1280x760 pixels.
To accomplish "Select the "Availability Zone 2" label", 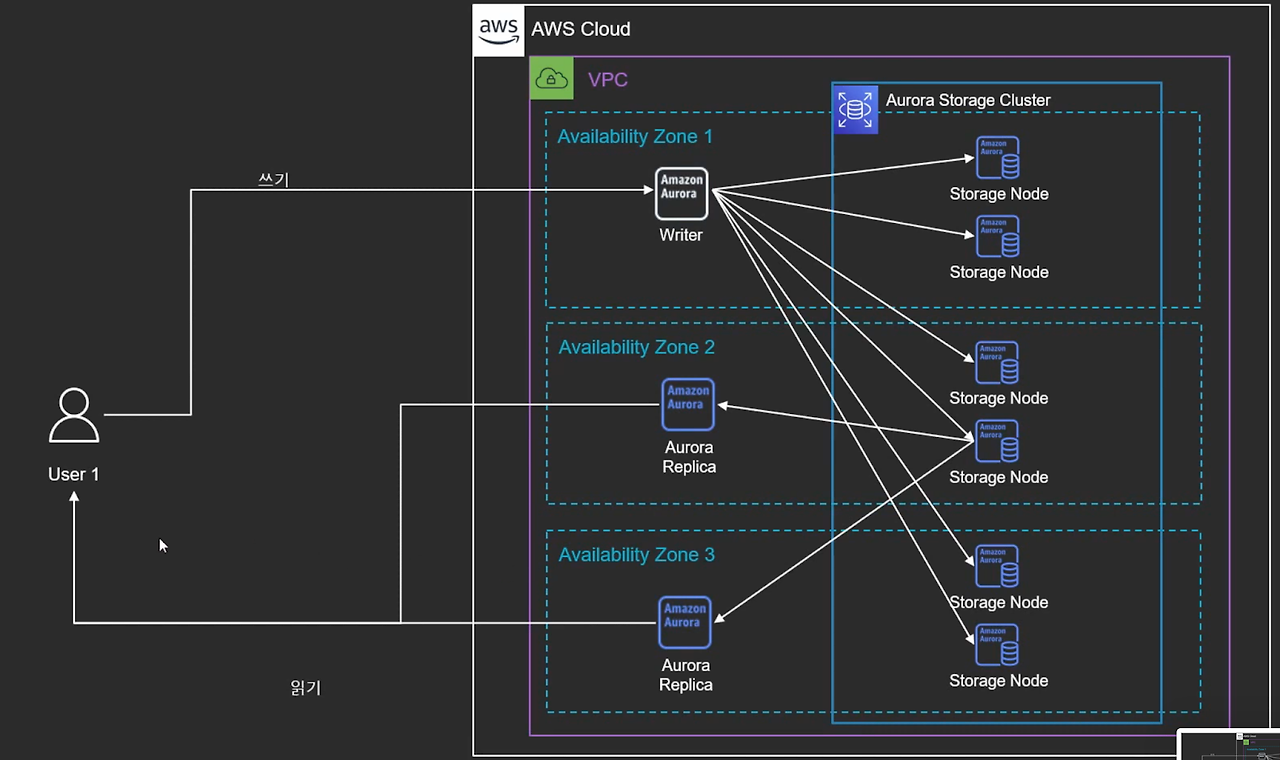I will click(637, 347).
